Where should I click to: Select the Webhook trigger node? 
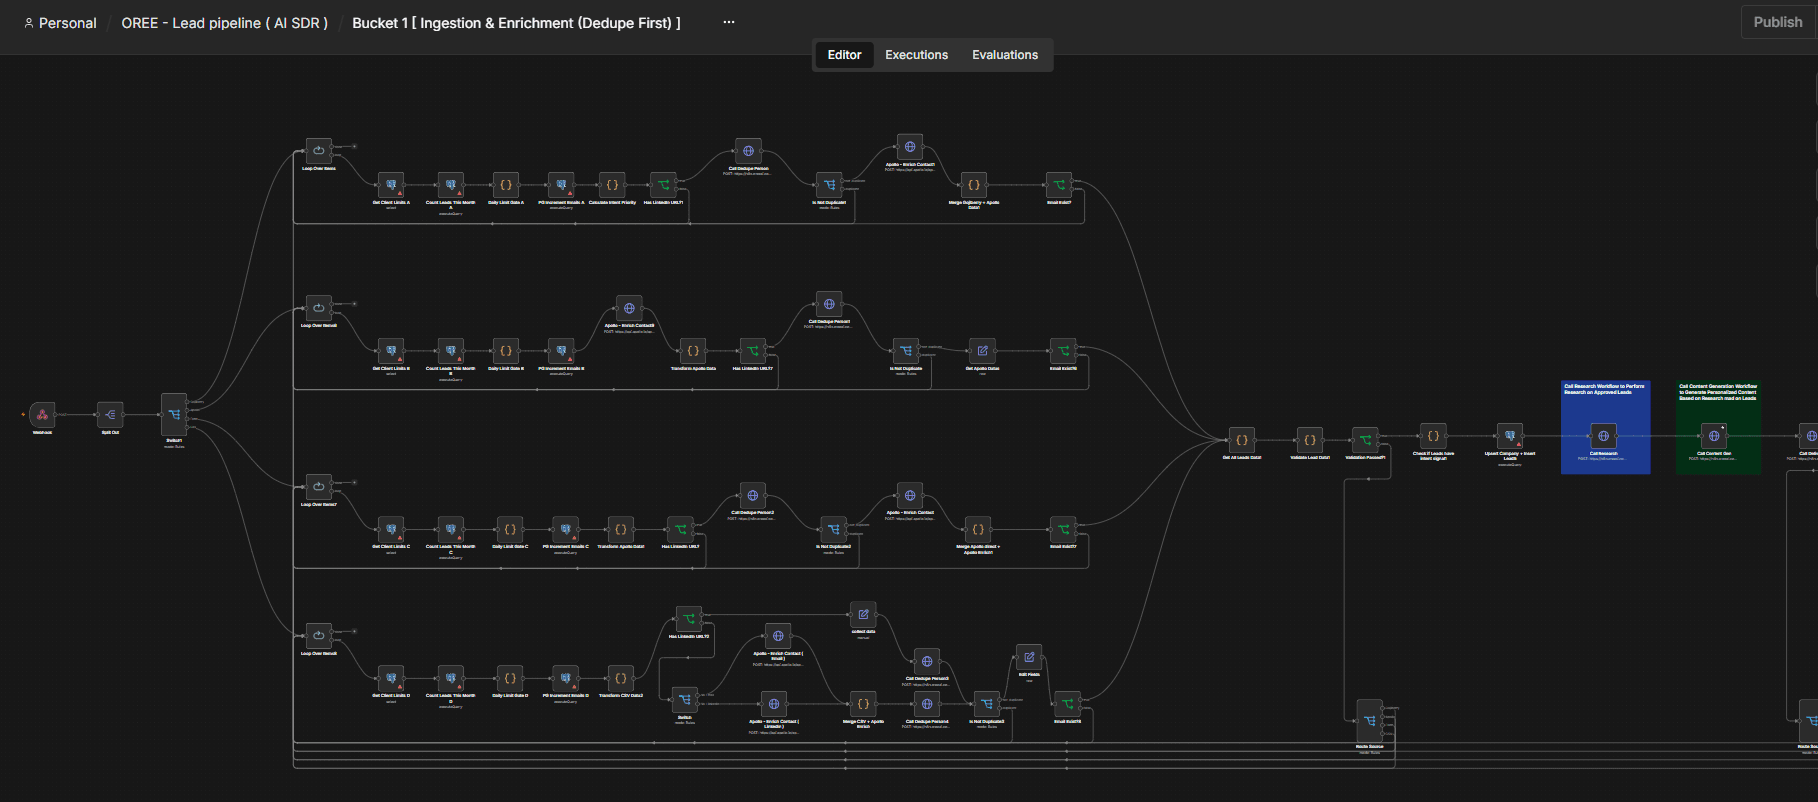pyautogui.click(x=42, y=414)
